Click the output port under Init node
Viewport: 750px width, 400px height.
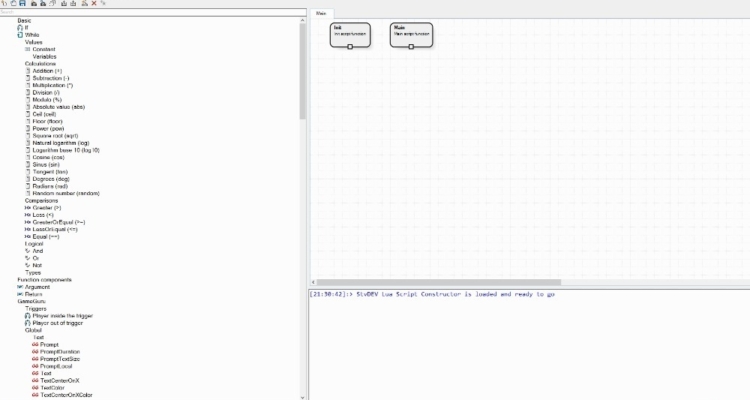(x=350, y=47)
